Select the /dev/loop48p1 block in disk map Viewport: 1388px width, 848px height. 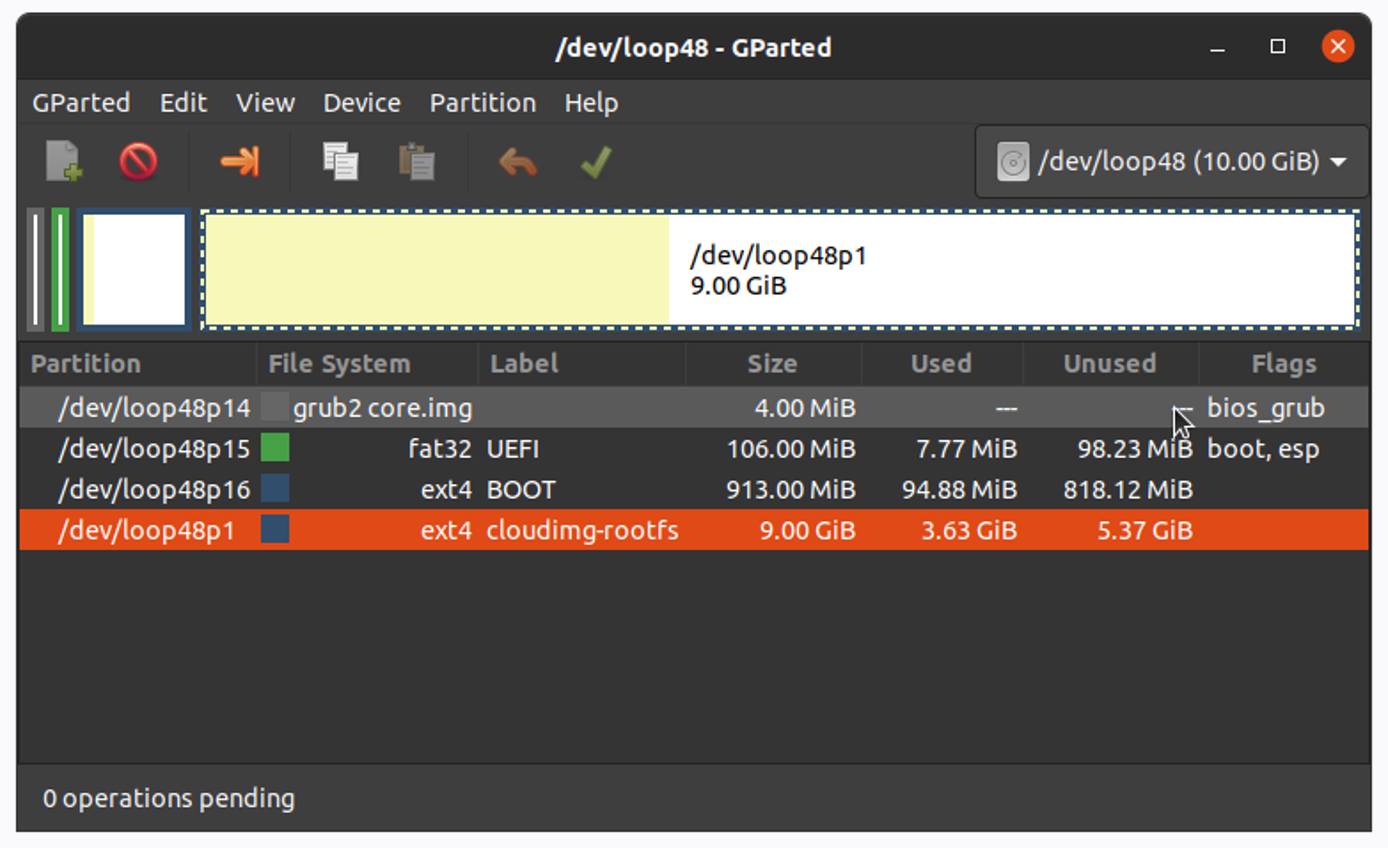tap(780, 269)
